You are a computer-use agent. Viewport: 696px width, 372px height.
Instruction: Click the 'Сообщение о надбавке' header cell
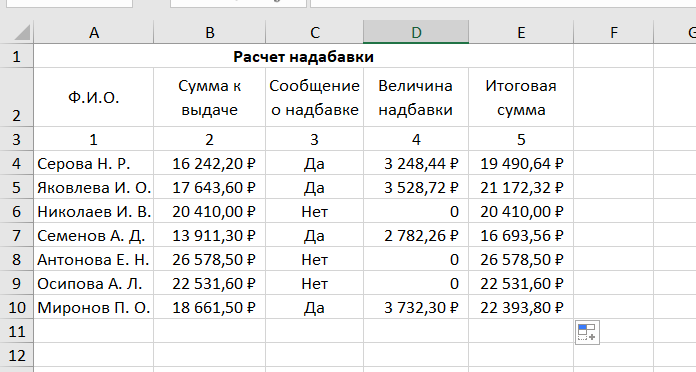(314, 97)
